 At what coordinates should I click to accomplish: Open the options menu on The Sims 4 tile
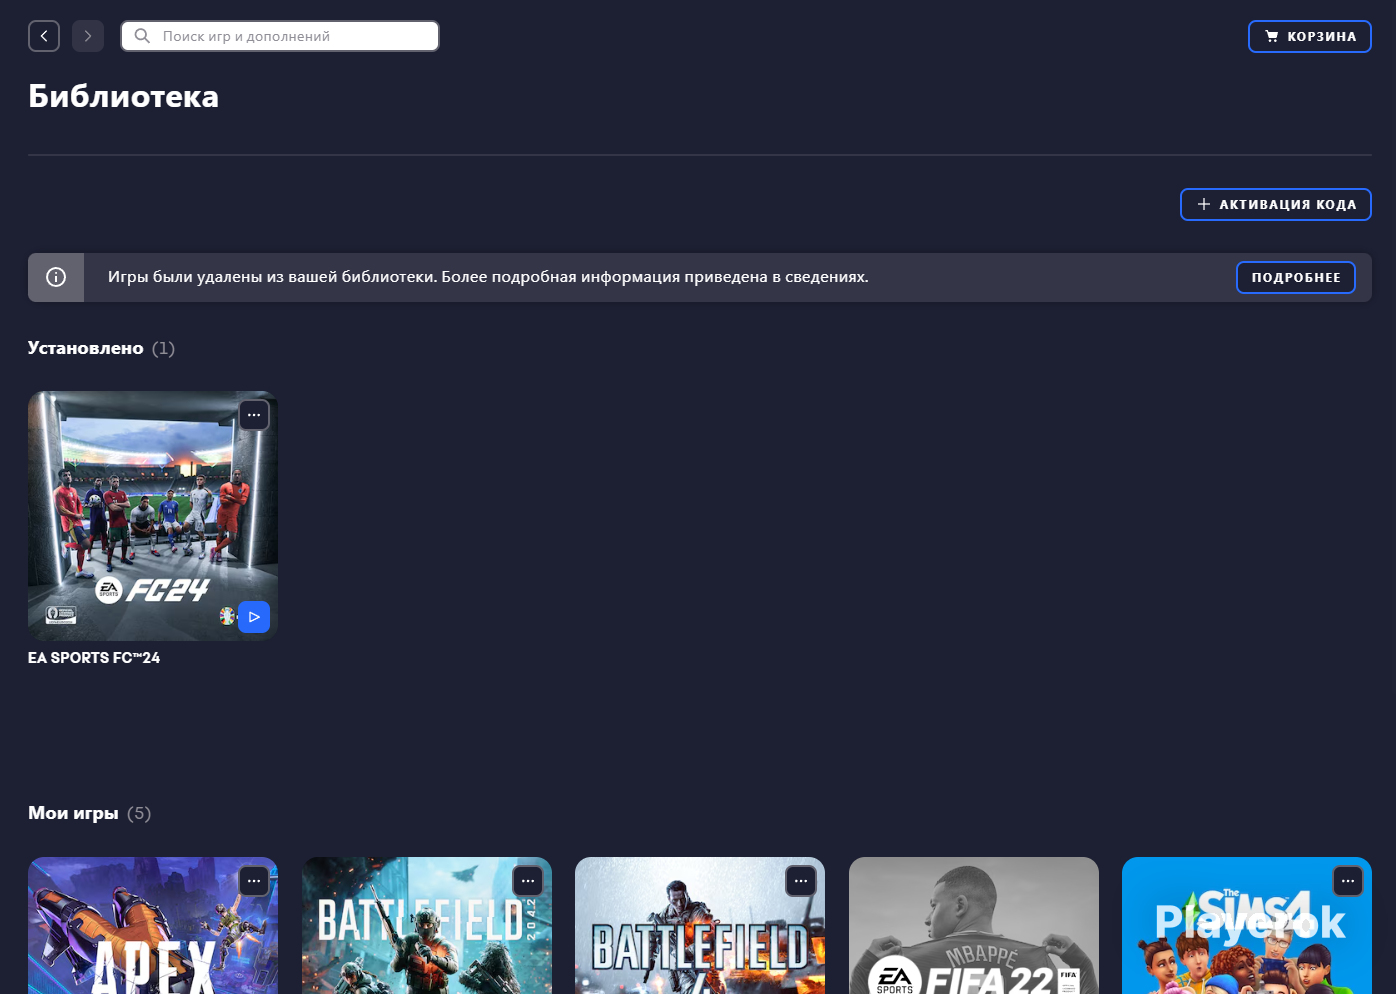1348,881
